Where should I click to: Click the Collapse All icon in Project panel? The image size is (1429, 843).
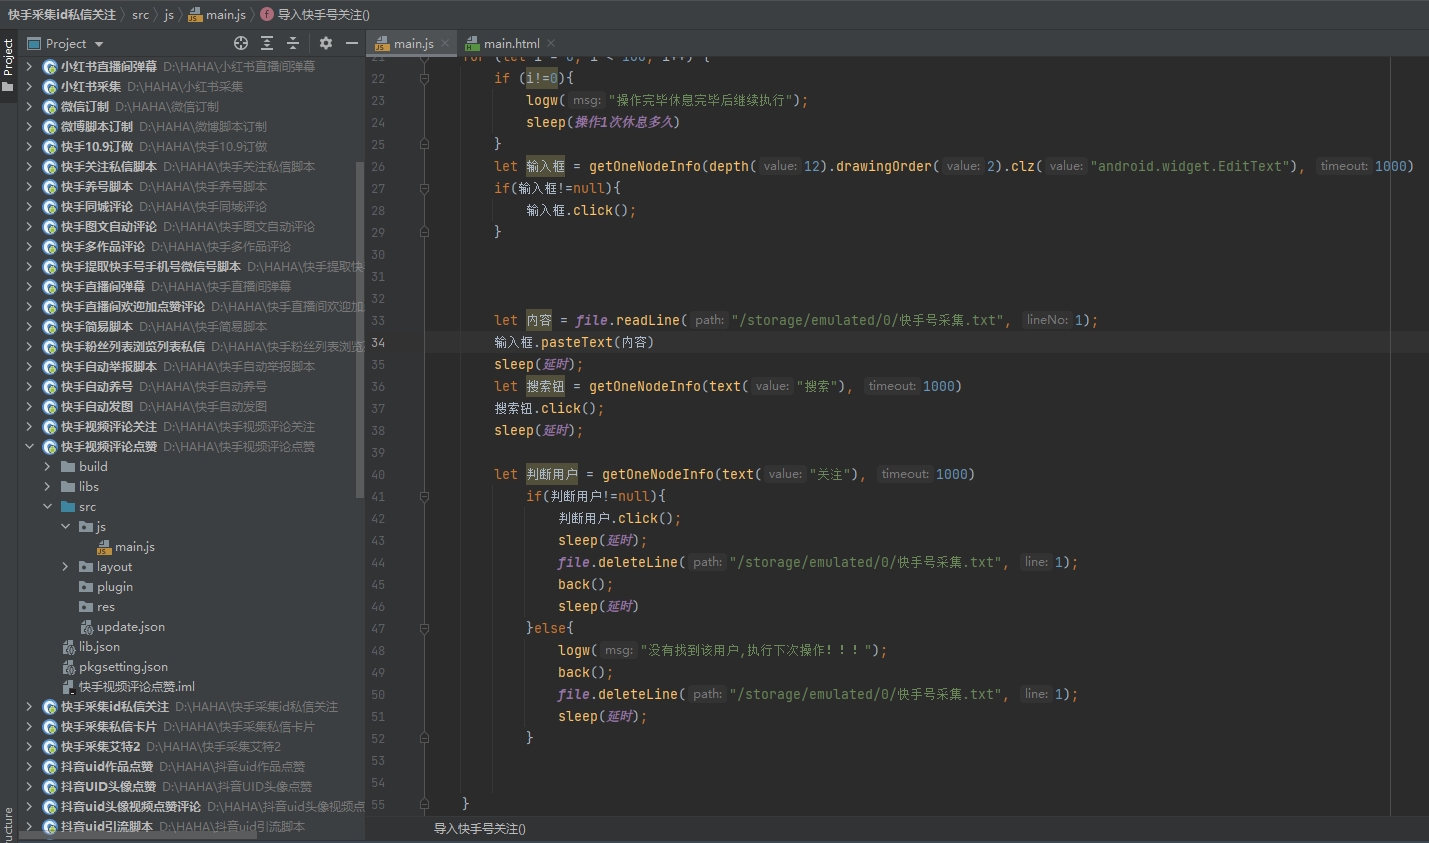click(293, 43)
